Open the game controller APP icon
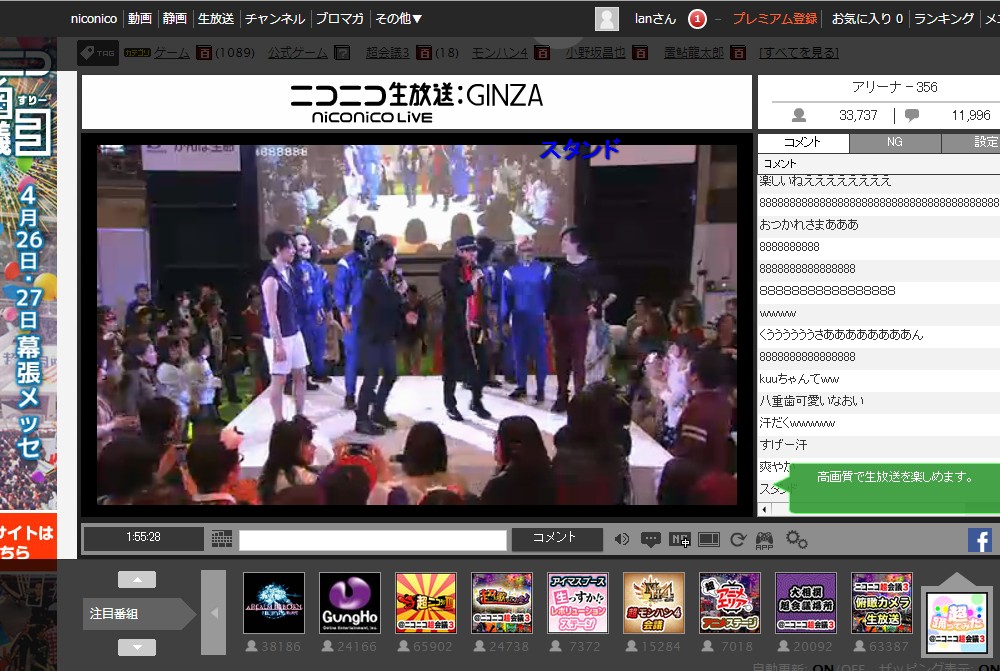 click(764, 540)
